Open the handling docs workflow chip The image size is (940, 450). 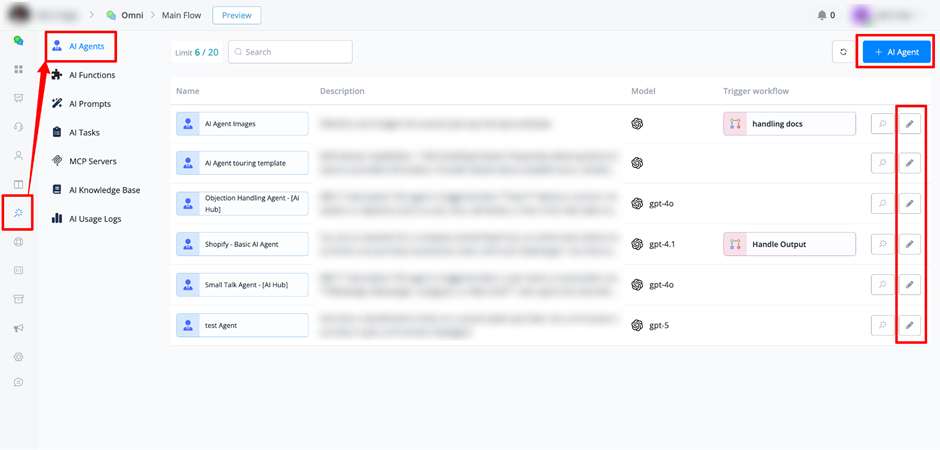(790, 124)
